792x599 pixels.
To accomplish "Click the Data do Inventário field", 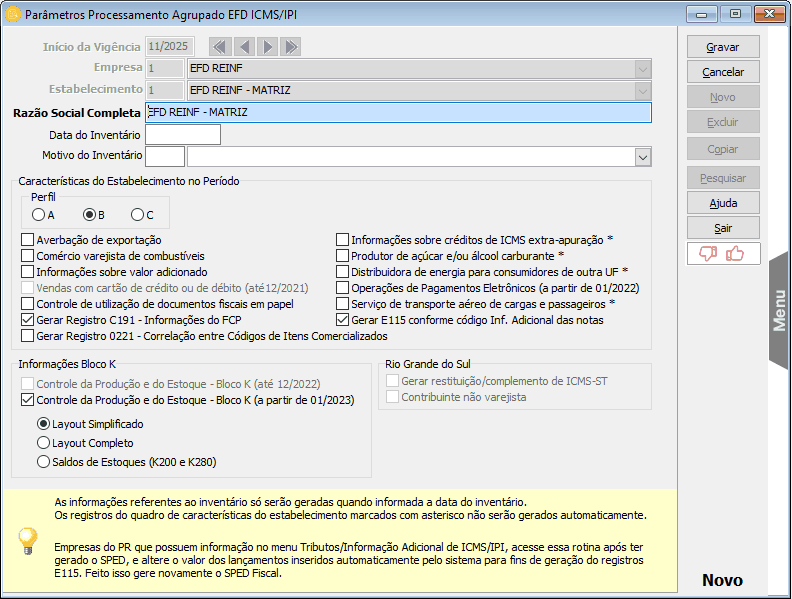I will click(183, 135).
